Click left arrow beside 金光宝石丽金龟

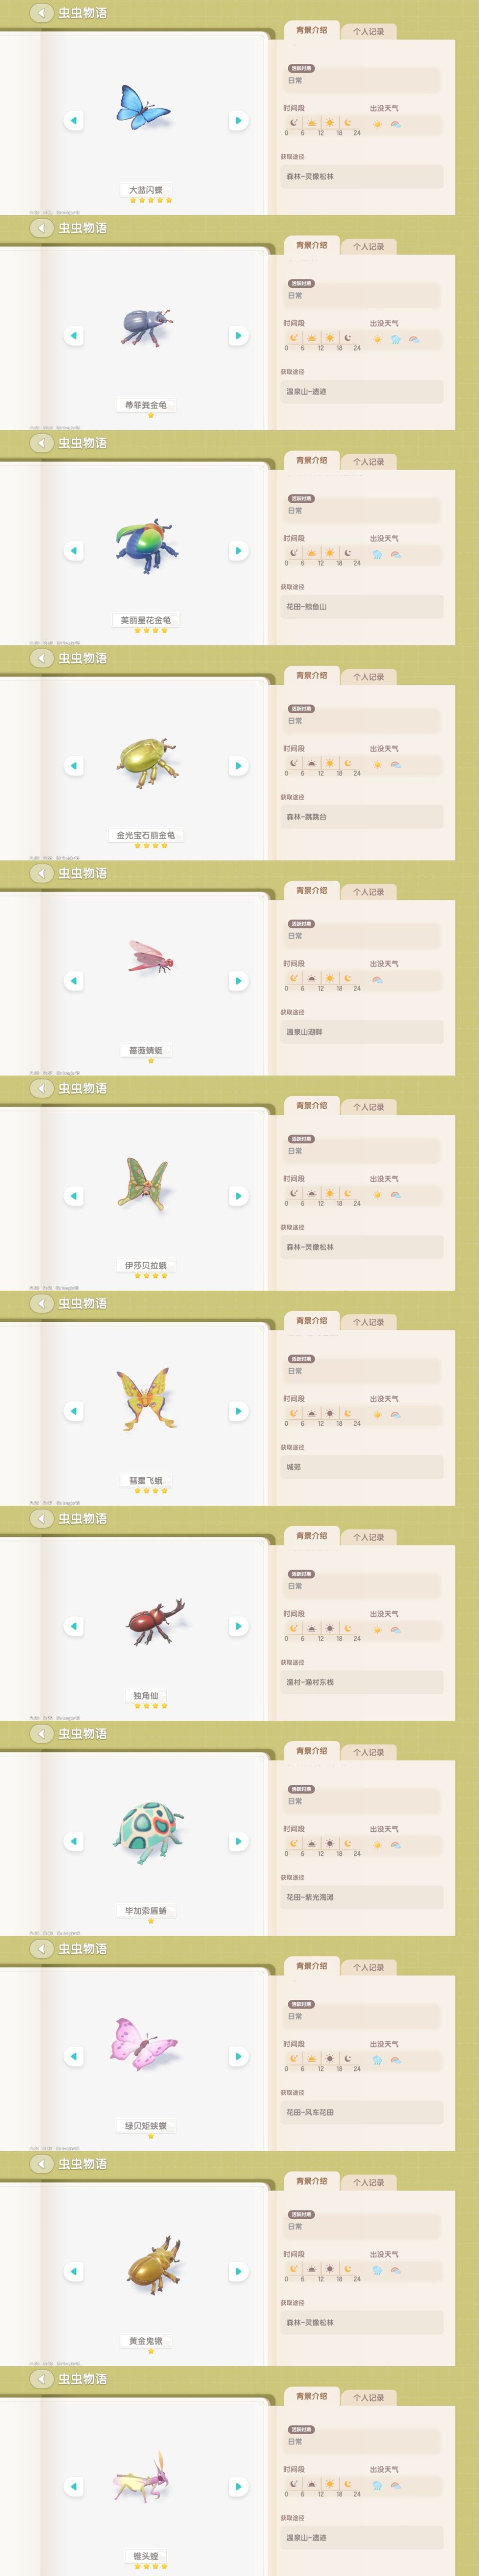pos(73,766)
